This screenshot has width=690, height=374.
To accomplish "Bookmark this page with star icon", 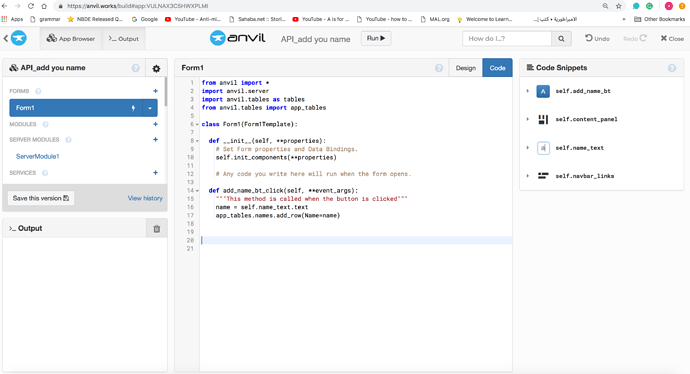I will 619,6.
